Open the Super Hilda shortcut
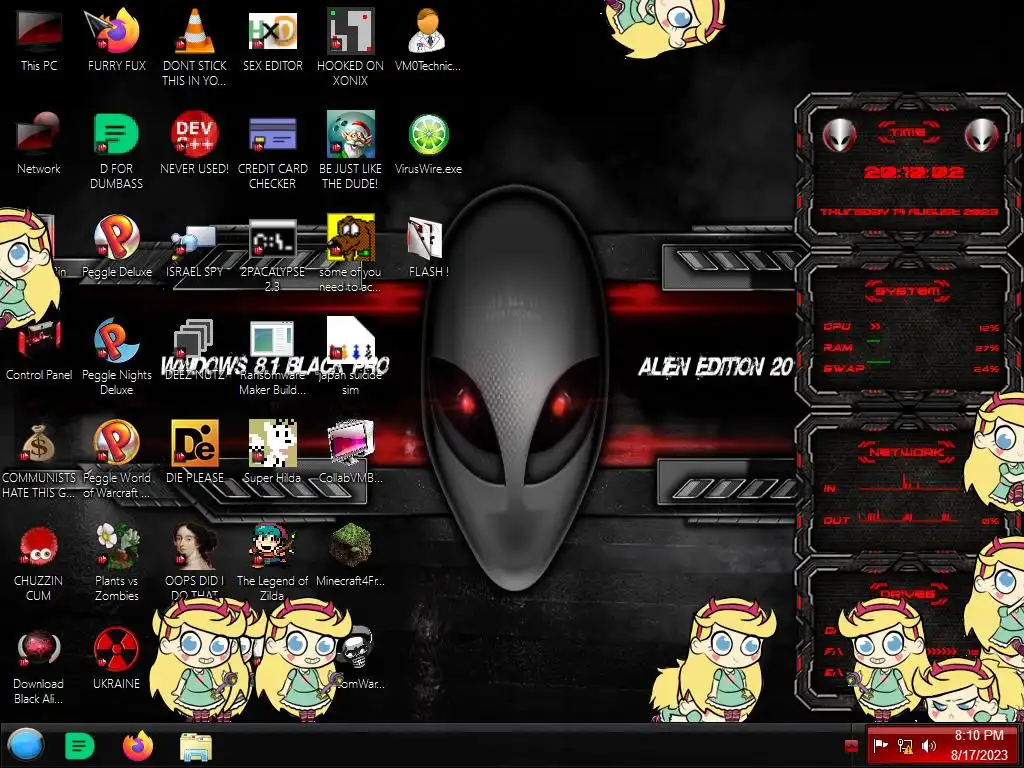Image resolution: width=1024 pixels, height=768 pixels. pos(272,443)
